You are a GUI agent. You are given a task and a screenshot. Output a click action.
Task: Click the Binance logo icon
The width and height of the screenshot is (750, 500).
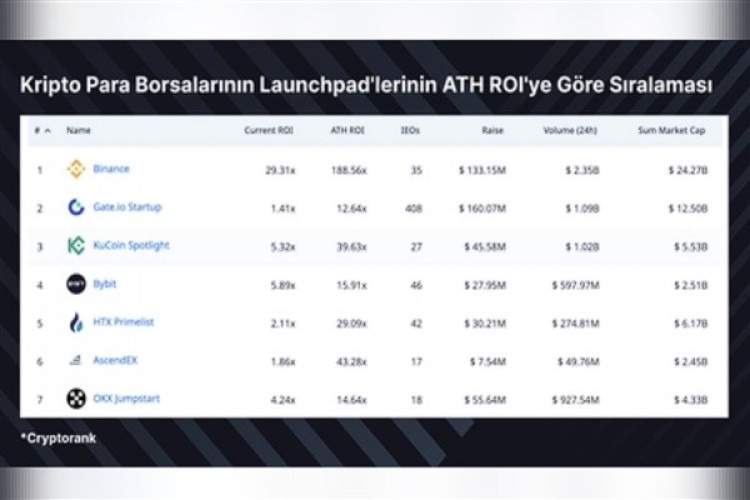click(x=76, y=169)
